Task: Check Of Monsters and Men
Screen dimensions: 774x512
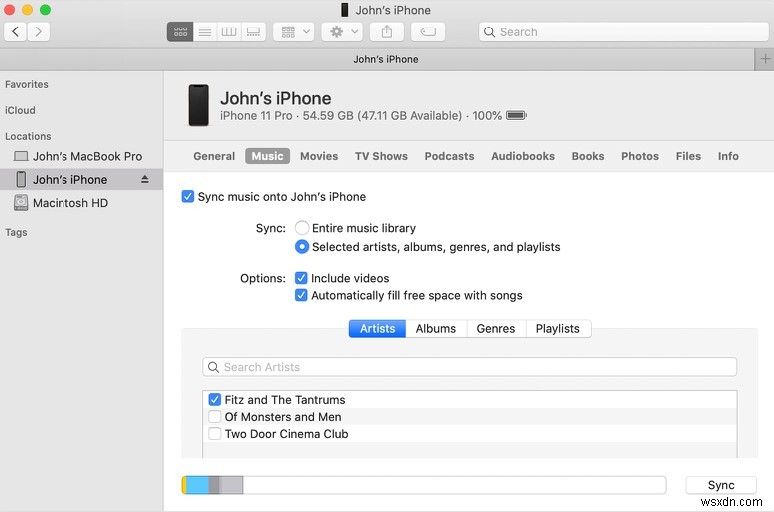Action: pyautogui.click(x=215, y=417)
